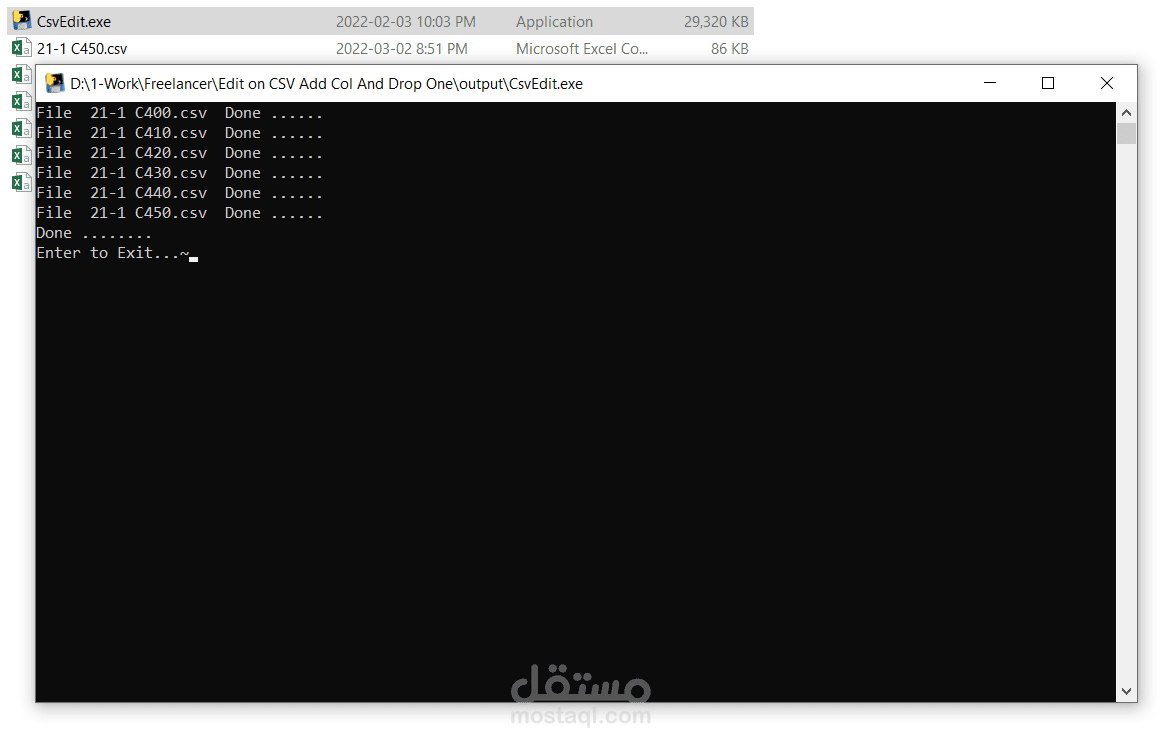Screen dimensions: 1163x743
Task: Click the Application type cell
Action: pyautogui.click(x=555, y=22)
